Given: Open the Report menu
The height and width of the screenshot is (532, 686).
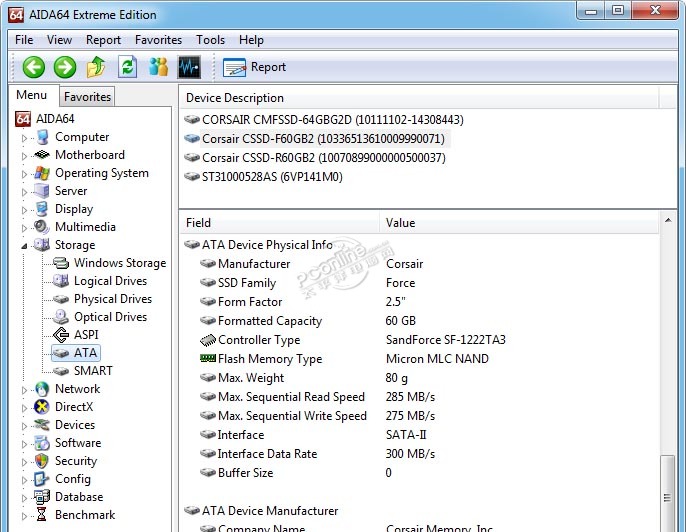Looking at the screenshot, I should tap(103, 40).
